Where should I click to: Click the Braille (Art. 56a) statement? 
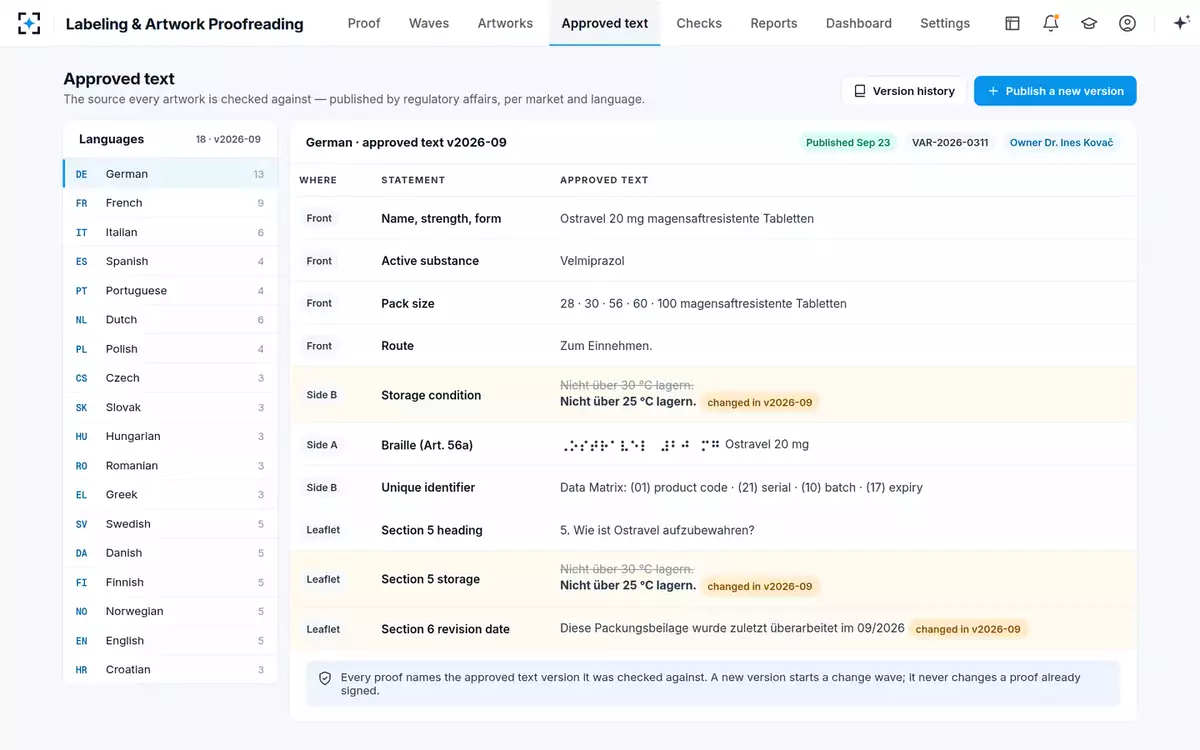pyautogui.click(x=427, y=445)
